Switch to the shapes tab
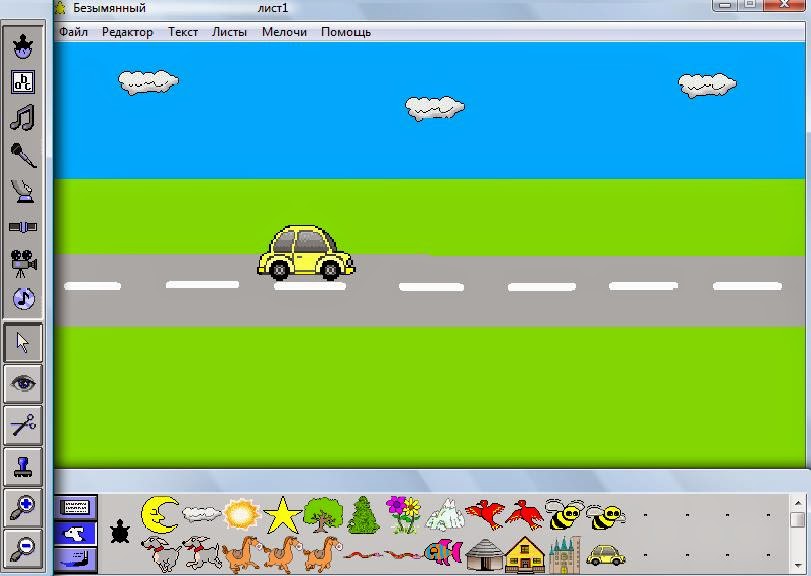Viewport: 811px width, 576px height. (x=76, y=534)
